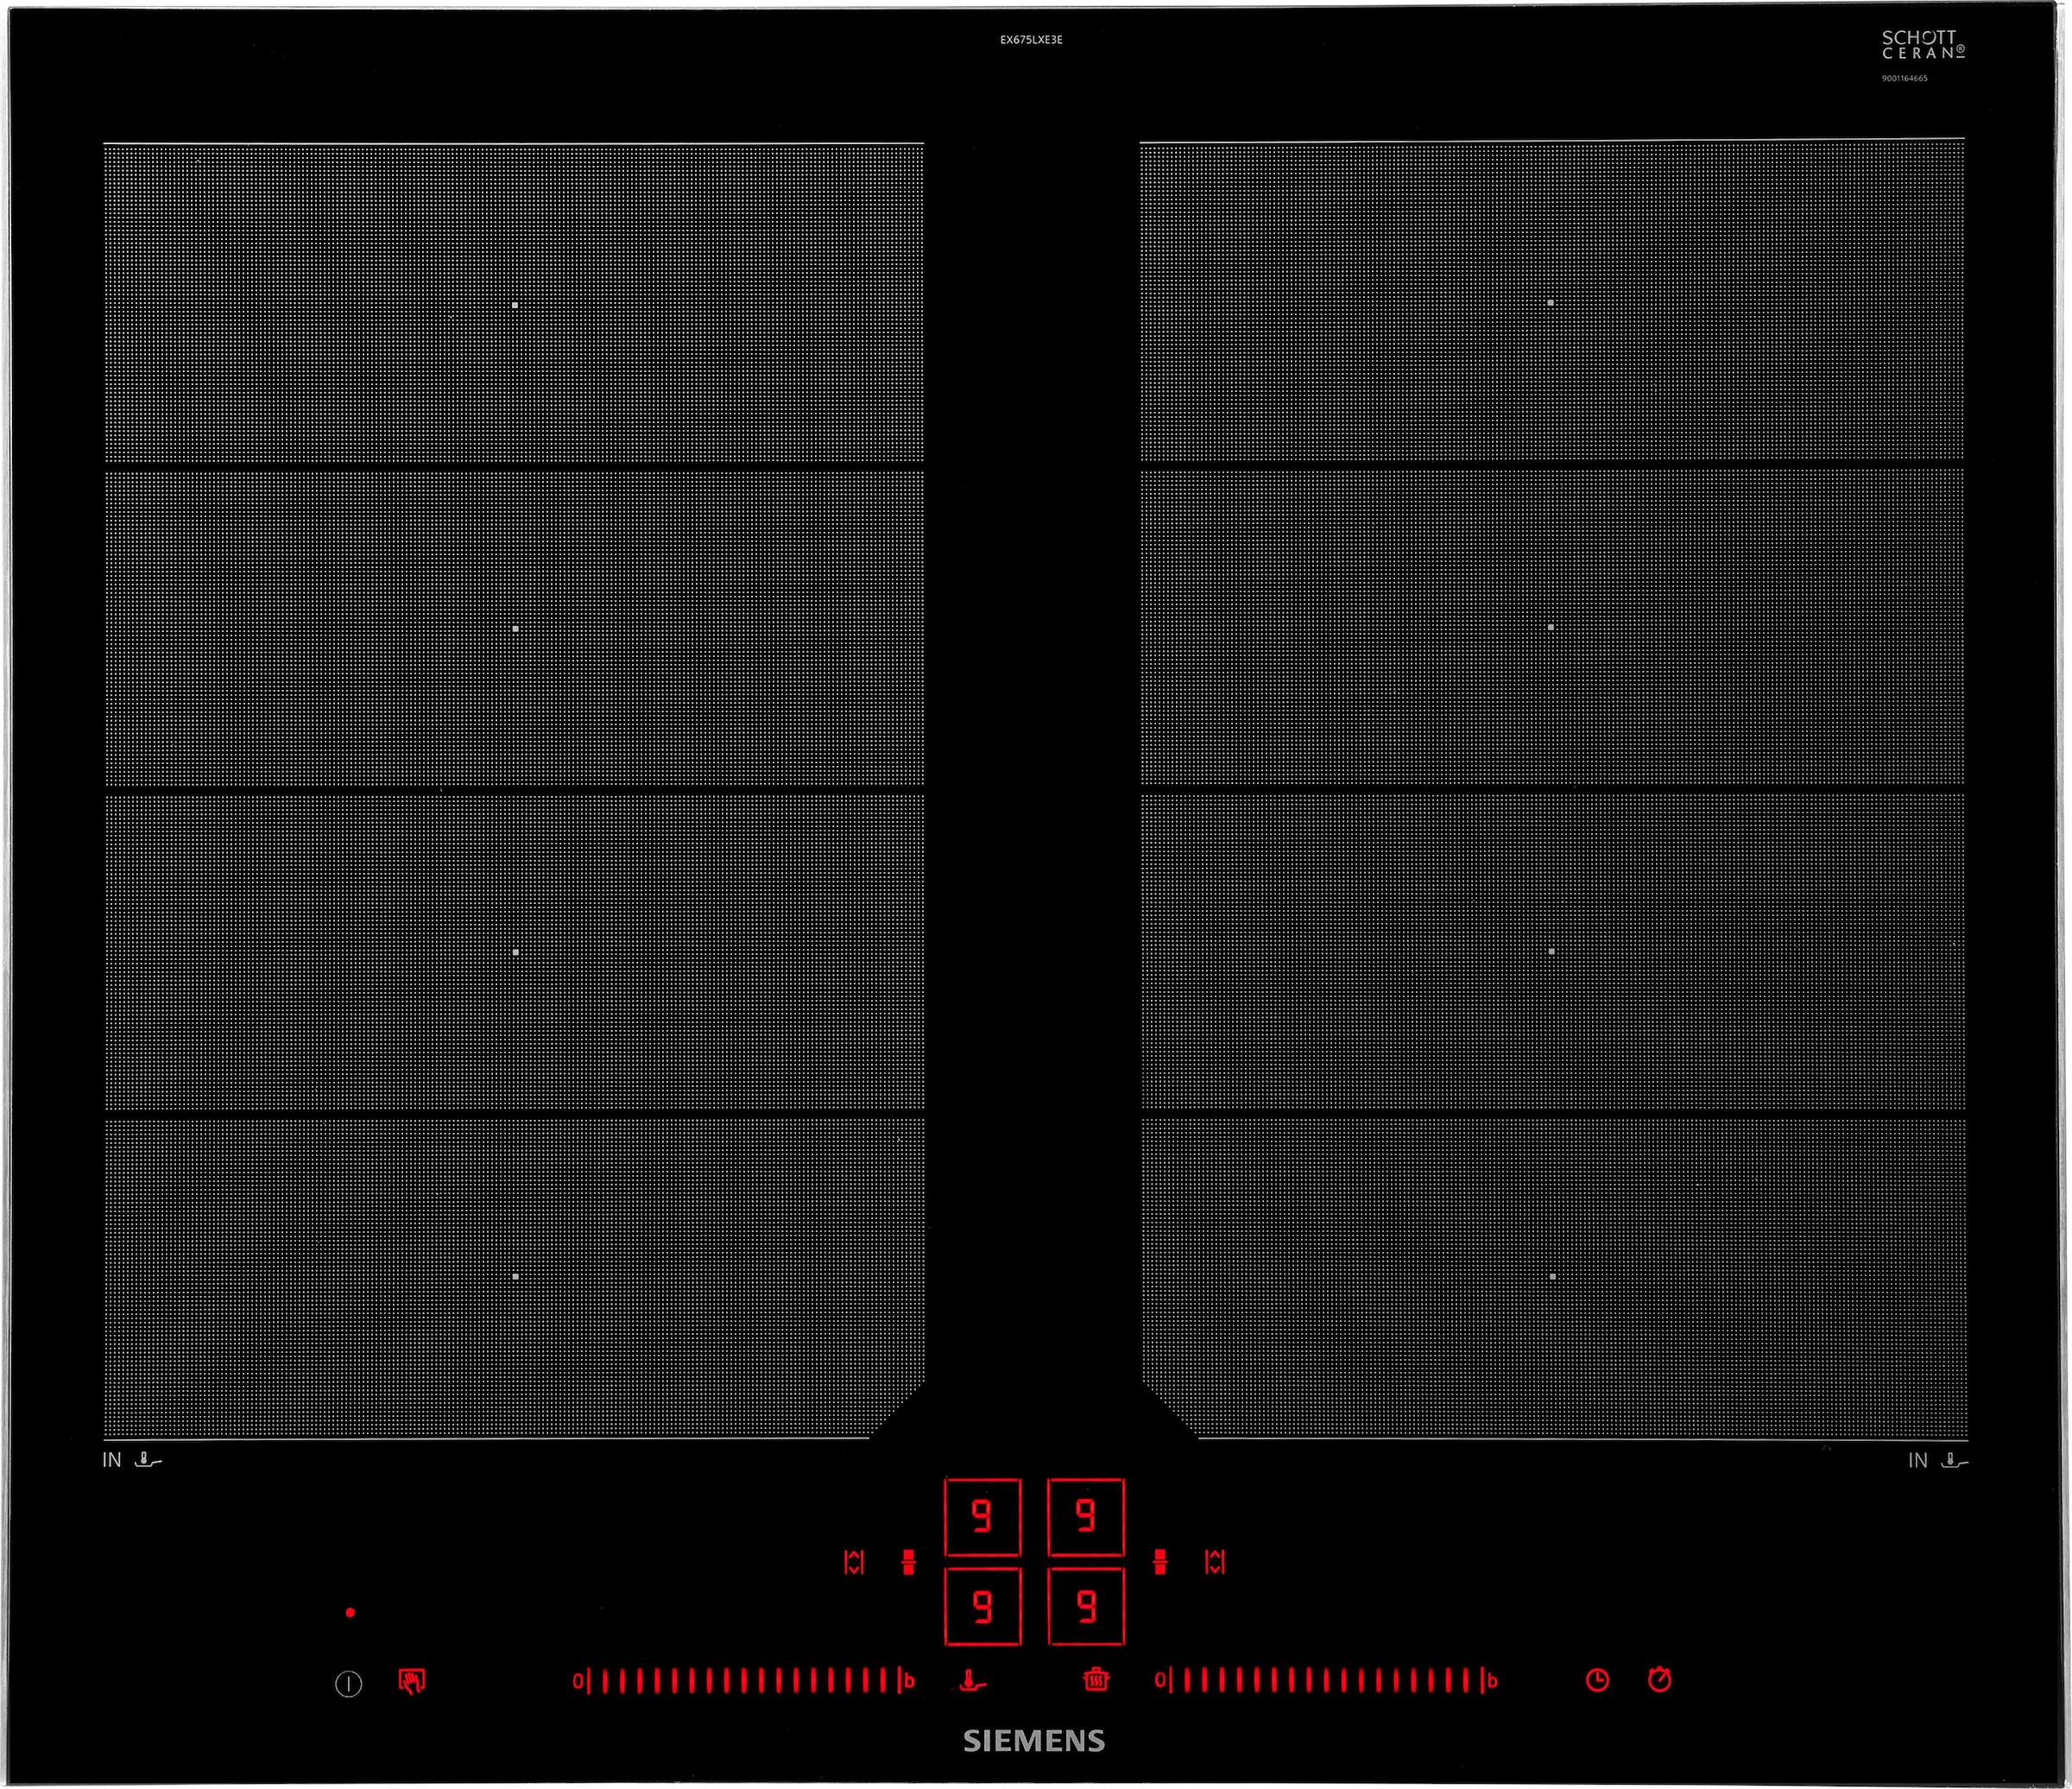Image resolution: width=2072 pixels, height=1789 pixels.
Task: Tap the stopwatch icon
Action: [1659, 1679]
